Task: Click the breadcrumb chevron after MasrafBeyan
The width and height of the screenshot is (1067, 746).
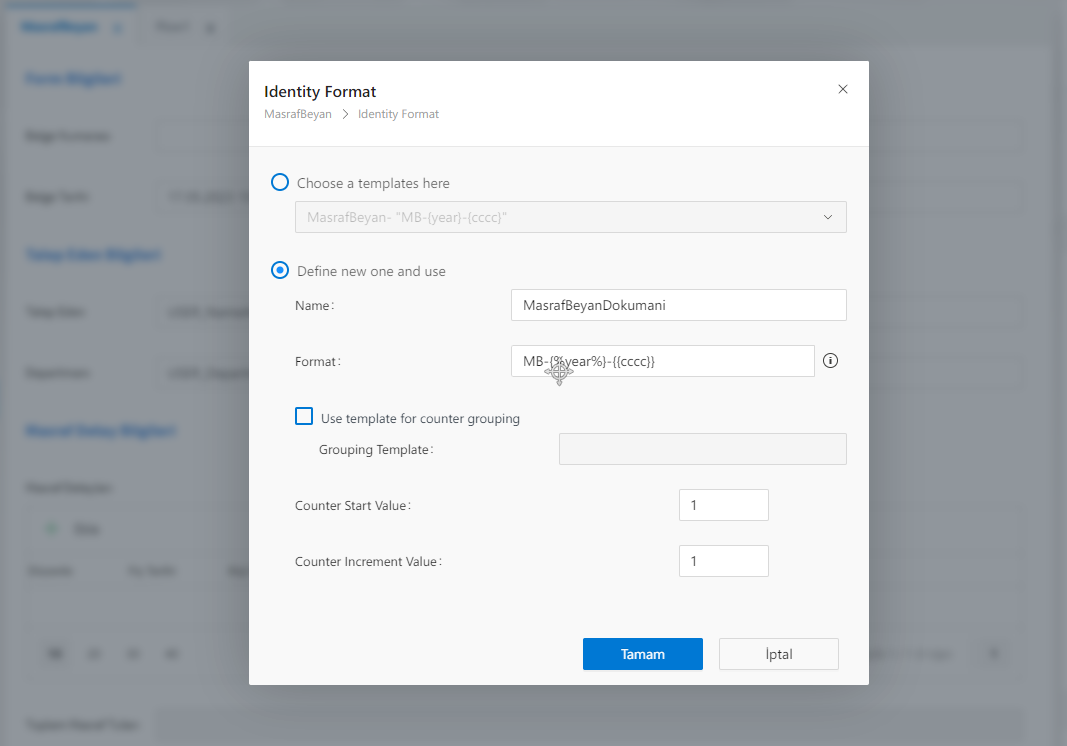Action: [x=345, y=115]
